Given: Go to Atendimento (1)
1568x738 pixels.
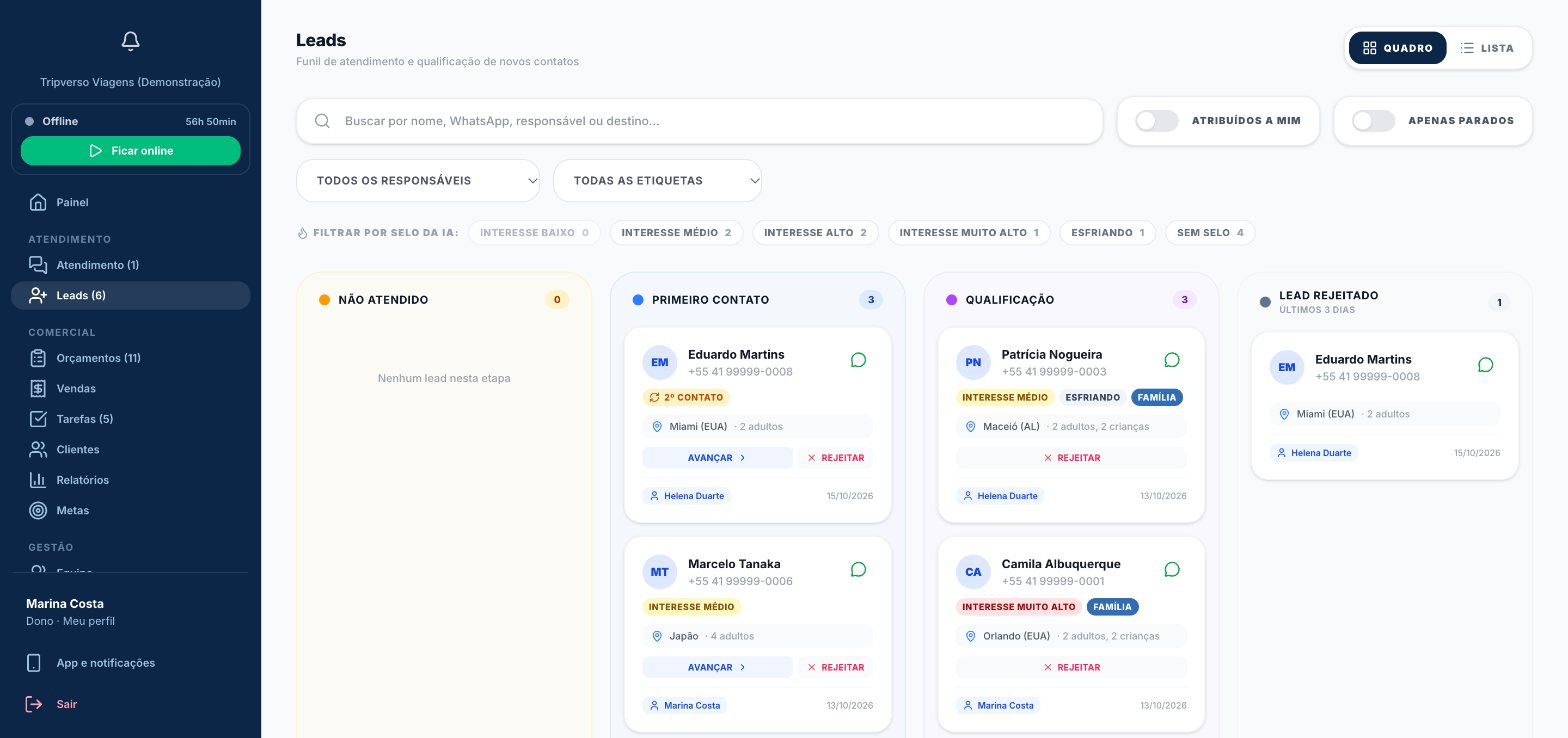Looking at the screenshot, I should point(130,265).
